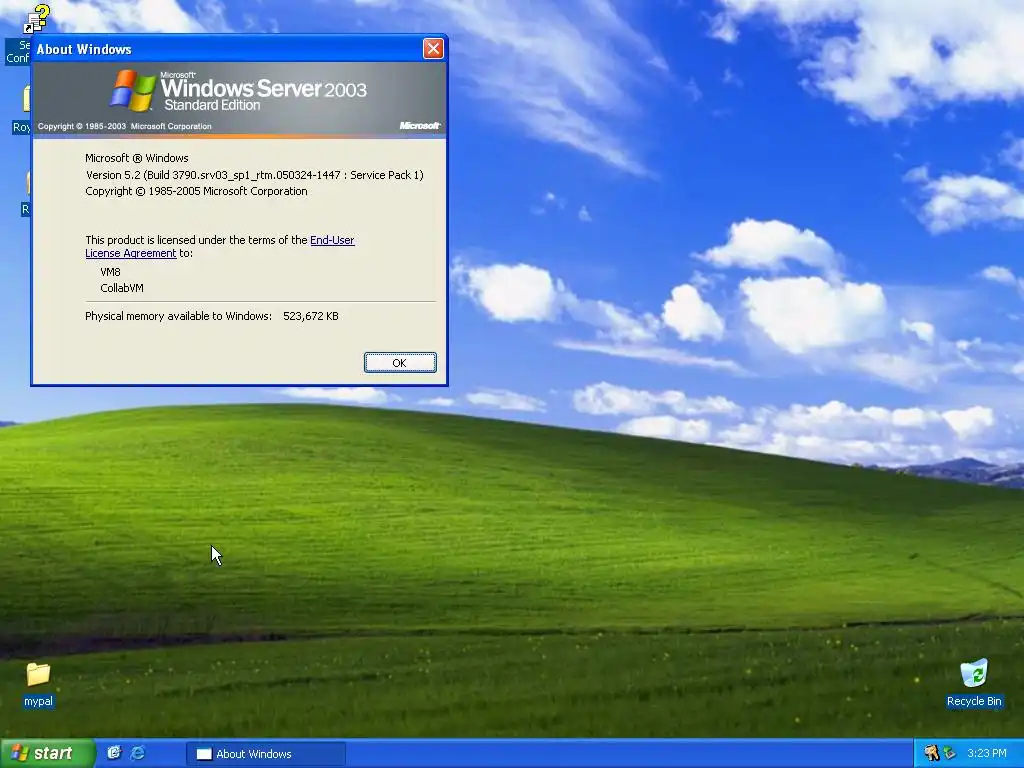Image resolution: width=1024 pixels, height=768 pixels.
Task: Click the 523,672 KB memory value
Action: click(x=311, y=316)
